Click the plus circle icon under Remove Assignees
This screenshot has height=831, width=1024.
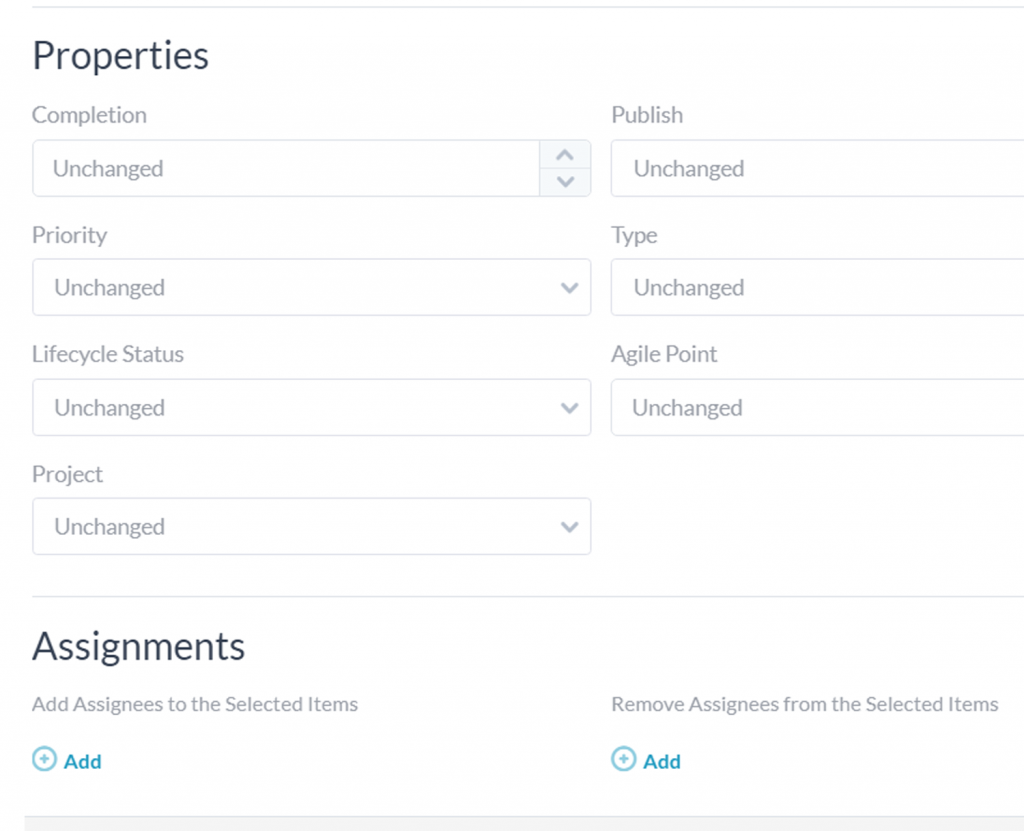pos(623,760)
